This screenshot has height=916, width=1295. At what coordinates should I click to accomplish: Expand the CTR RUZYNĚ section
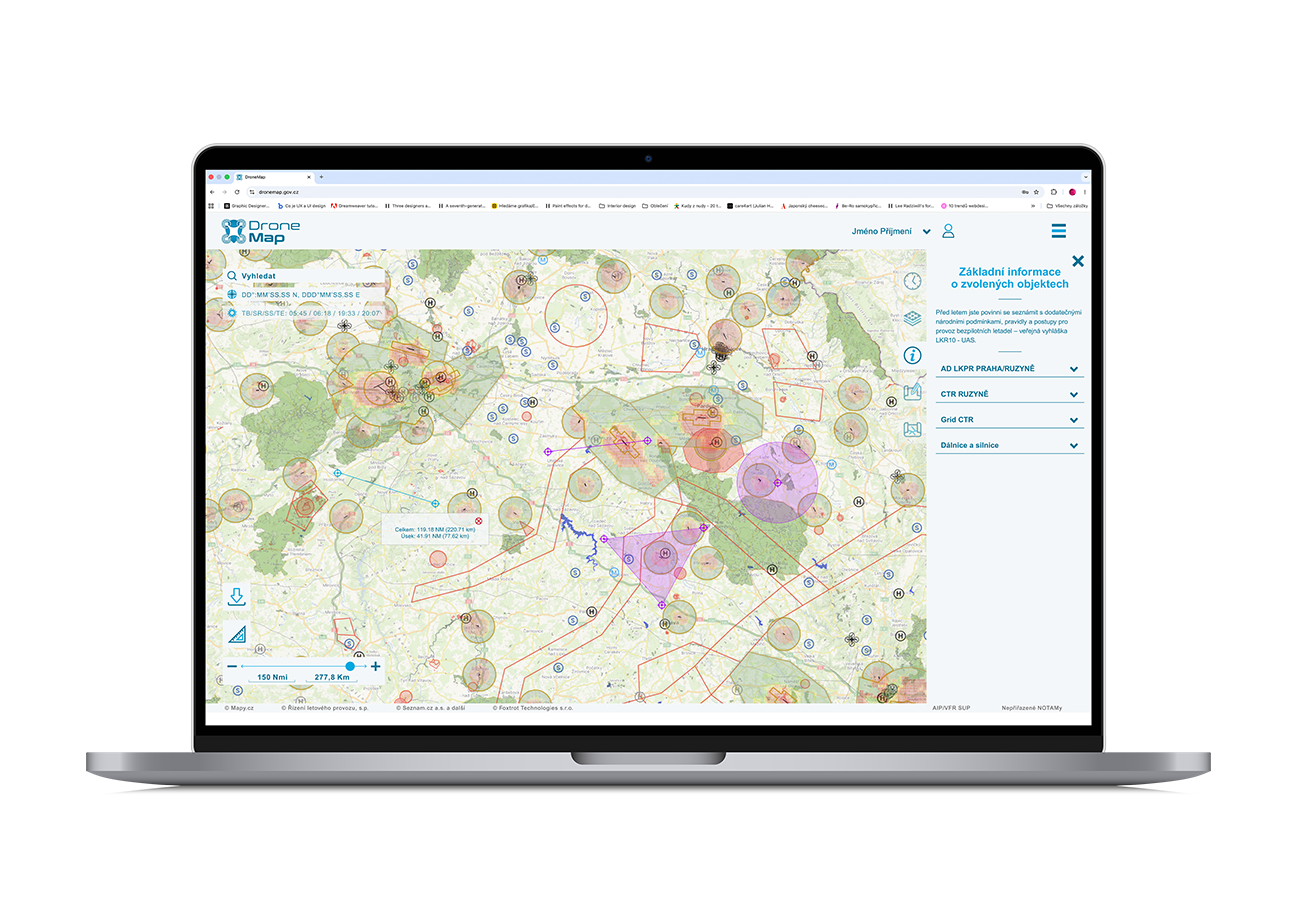coord(1010,395)
